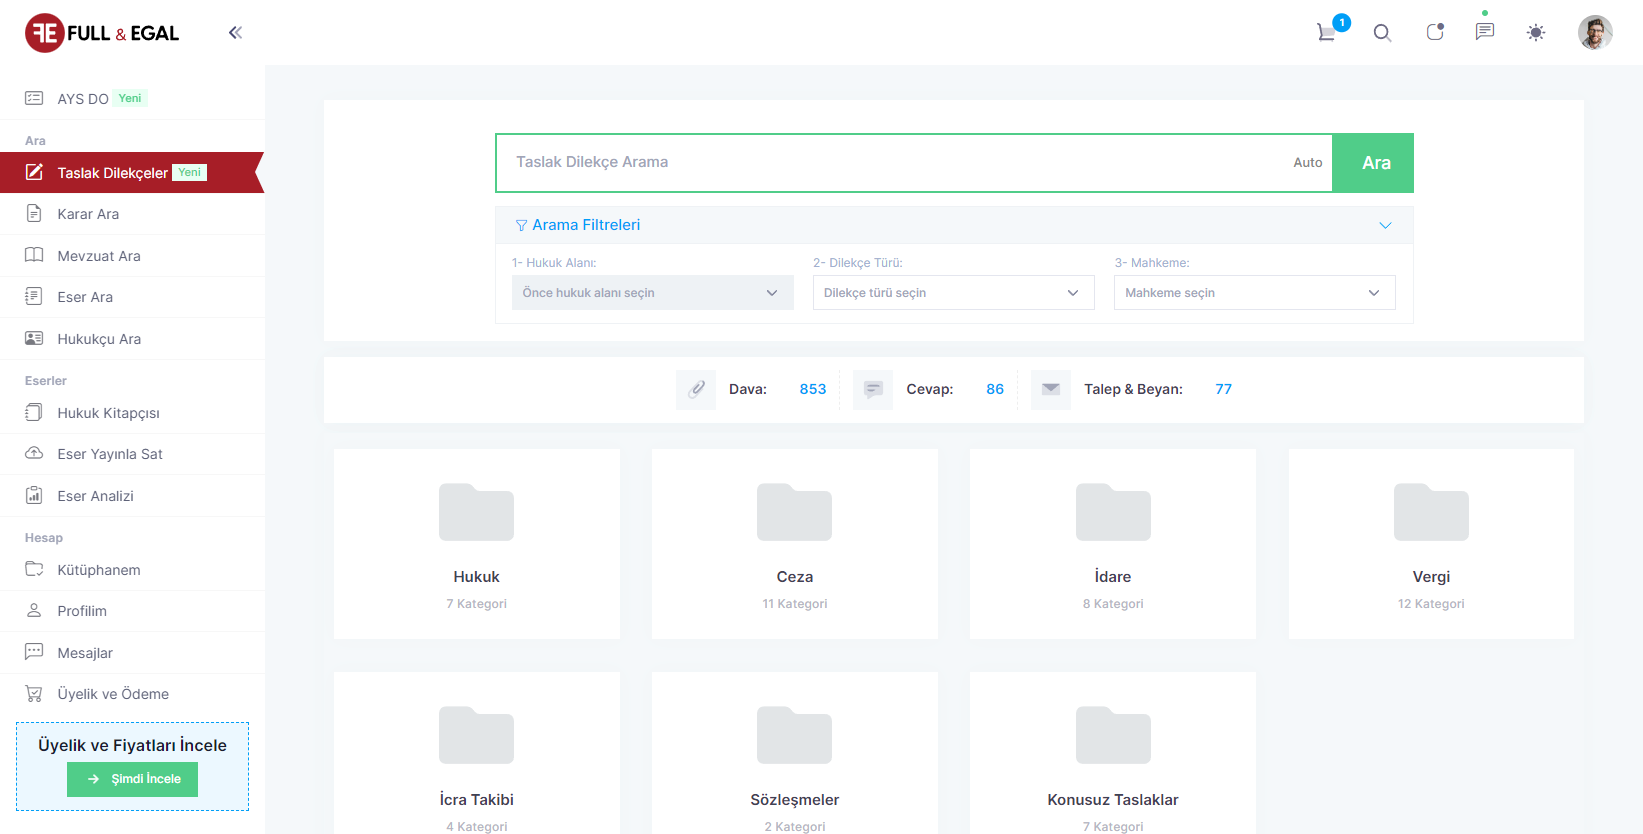
Task: Open the Hukuk Alanı dropdown
Action: pos(652,293)
